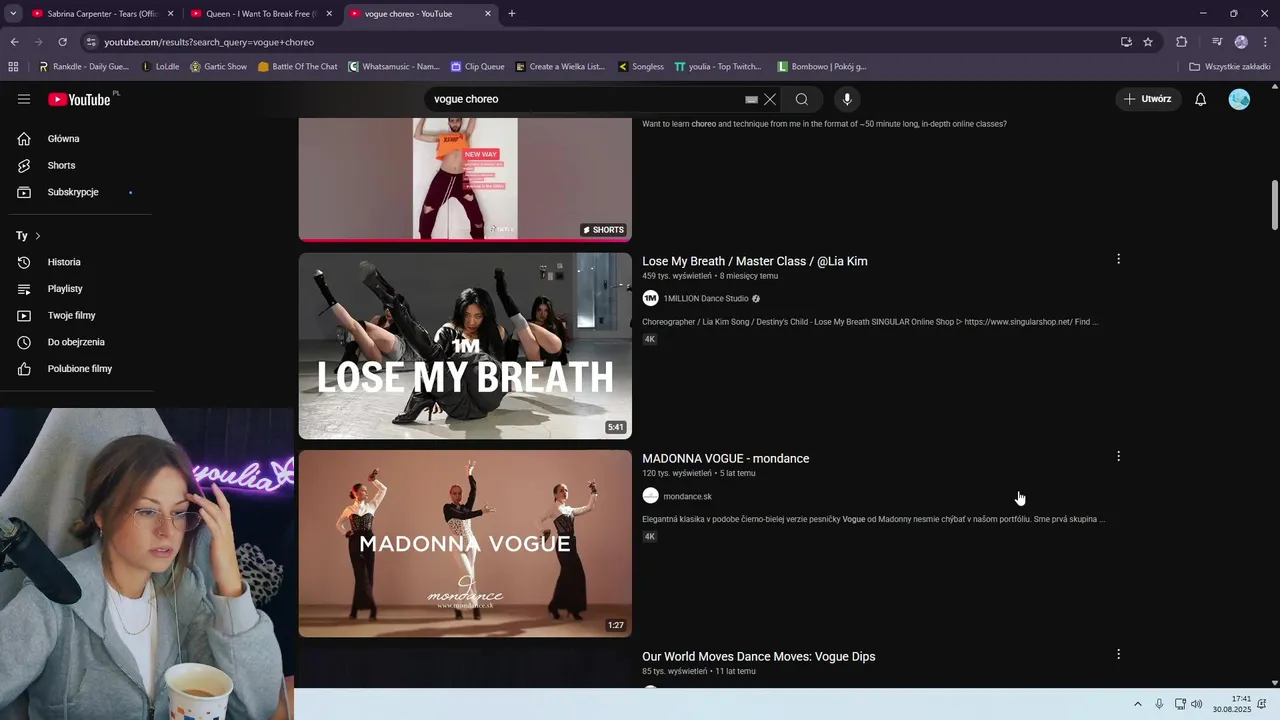Open the mondance.sk channel name link

(688, 496)
